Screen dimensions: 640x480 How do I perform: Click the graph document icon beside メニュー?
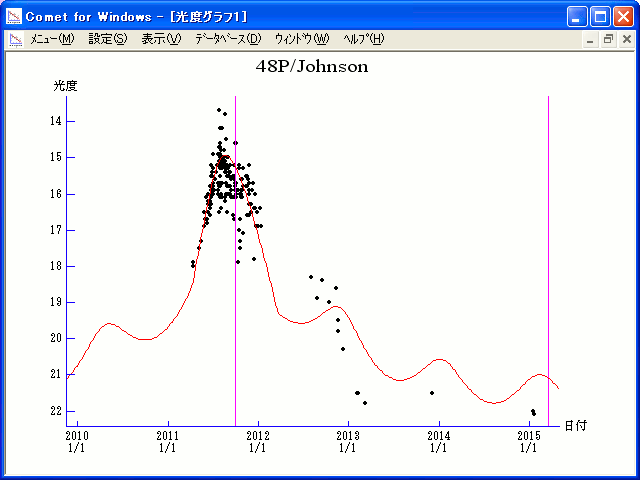tap(16, 39)
